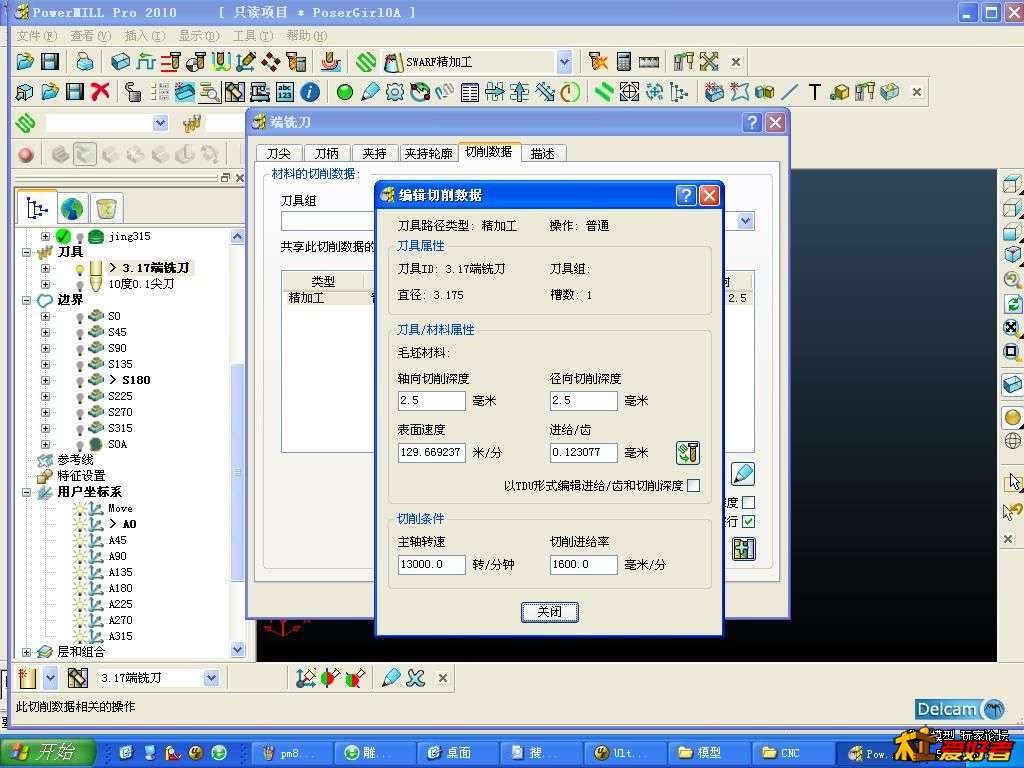1024x768 pixels.
Task: Toggle light bulb for S180 boundary
Action: [x=80, y=381]
